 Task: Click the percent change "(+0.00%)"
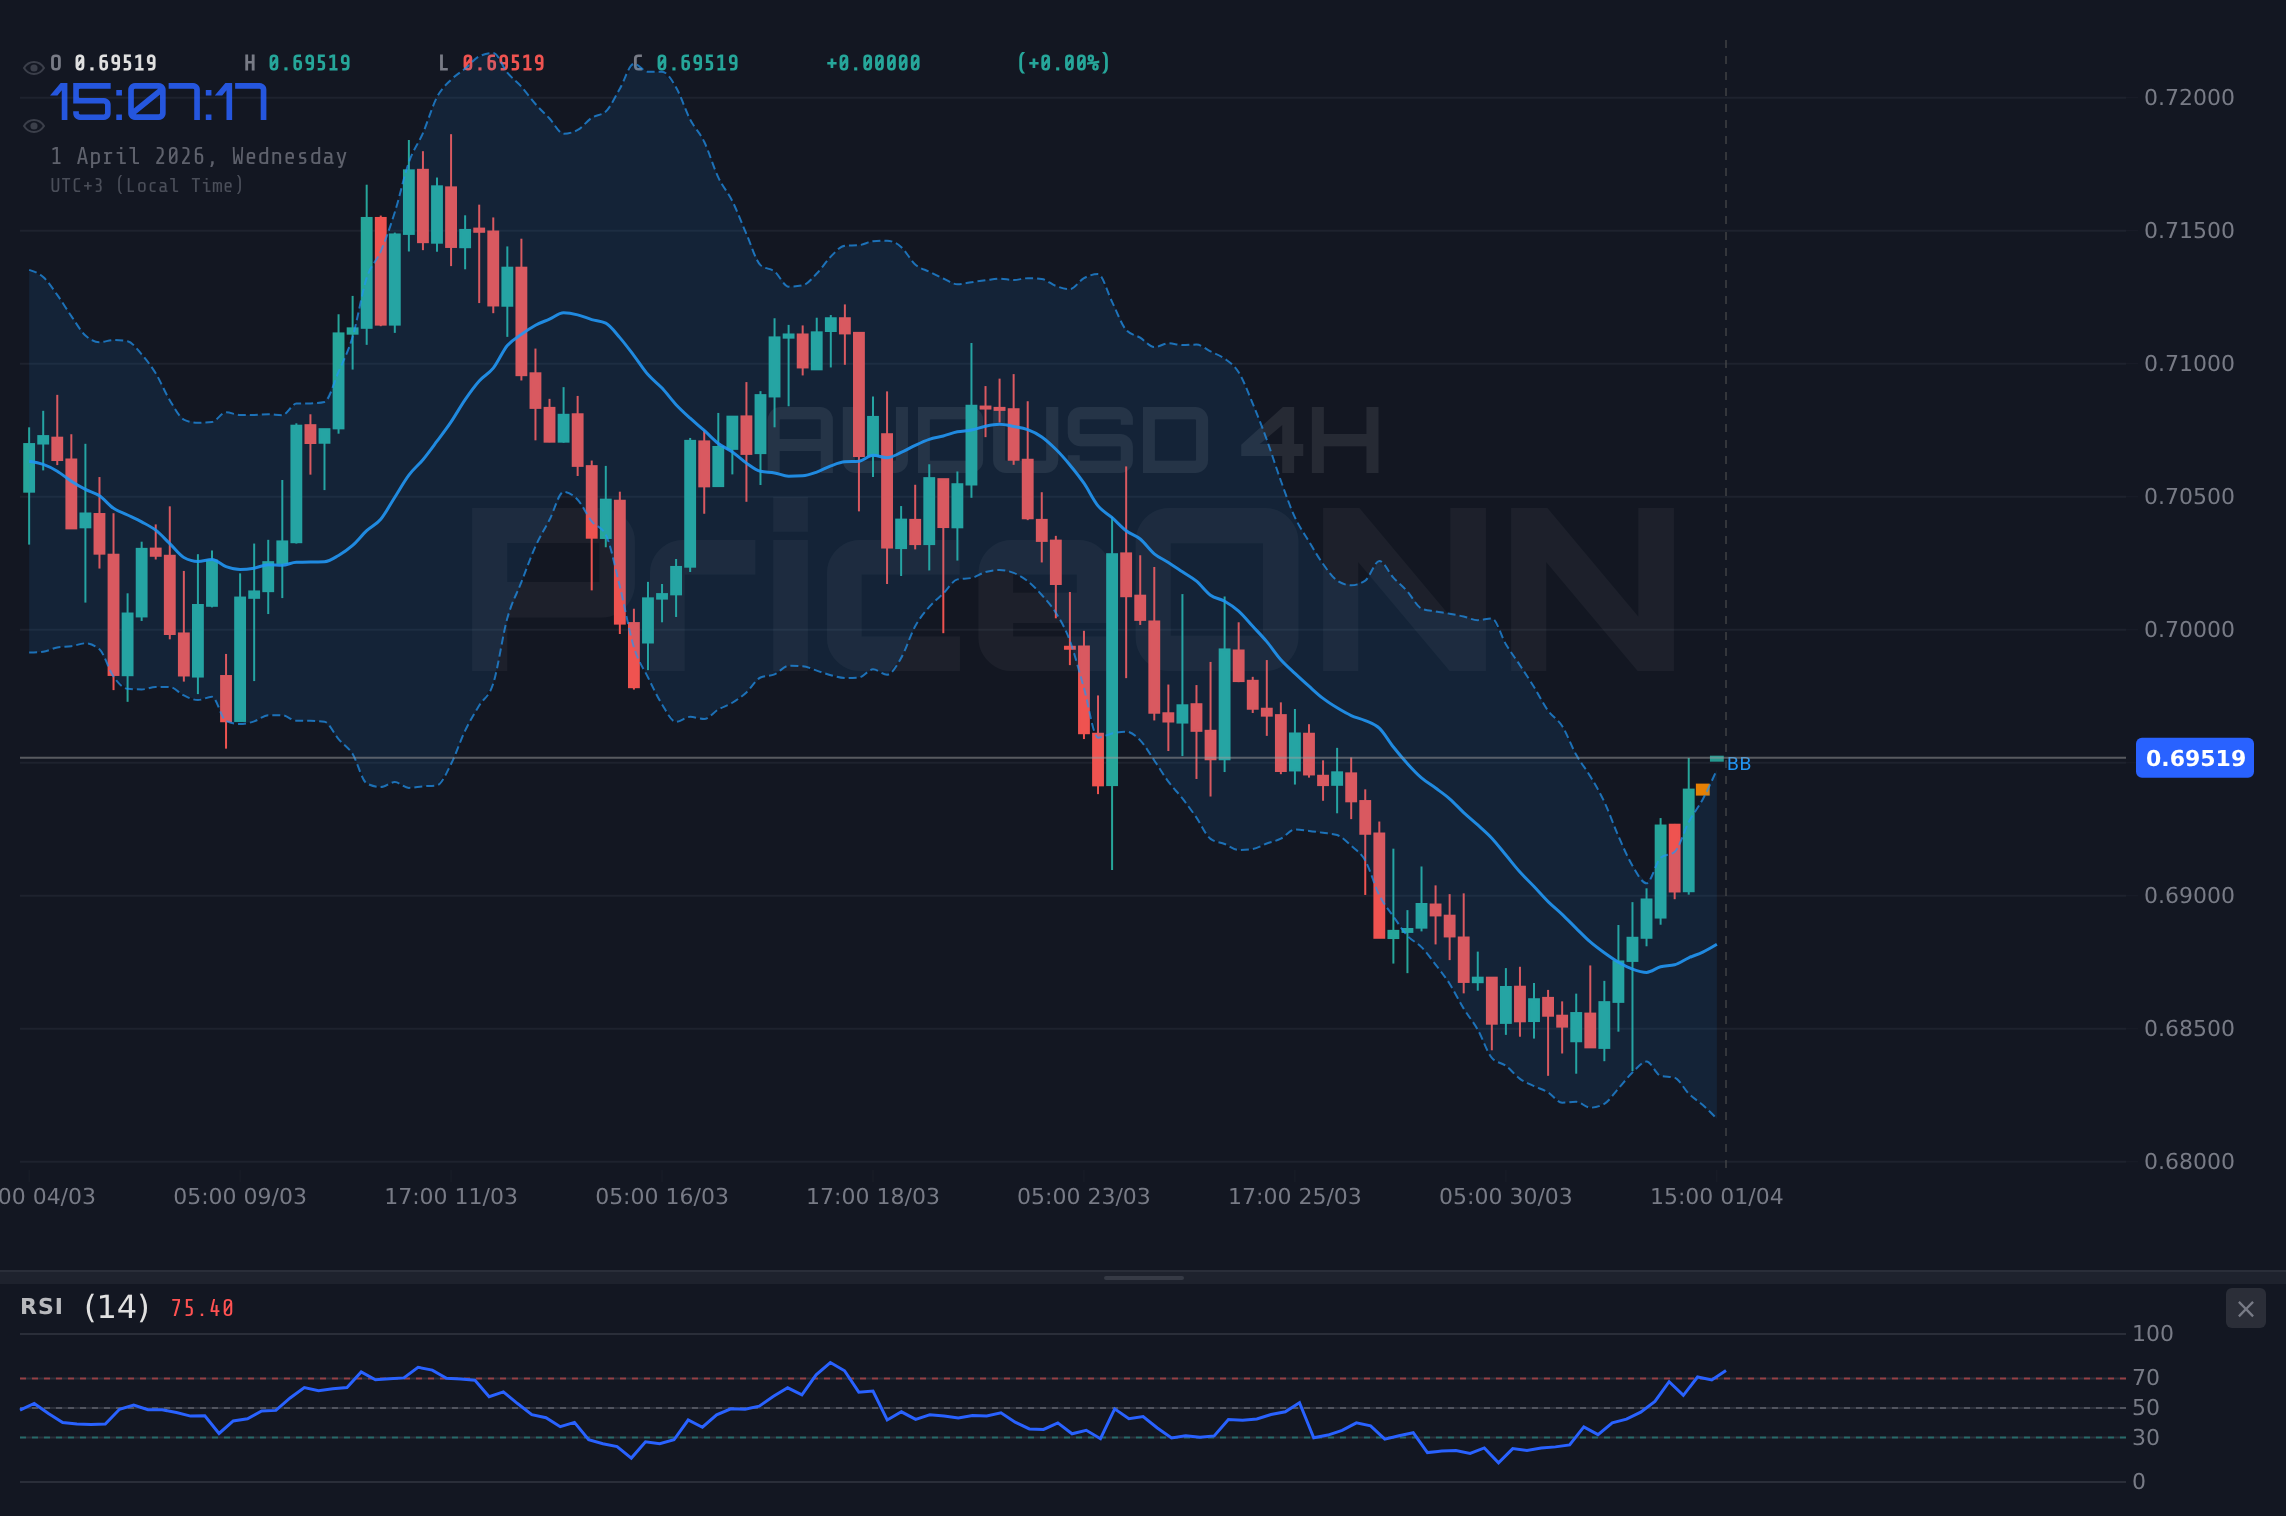point(1064,64)
